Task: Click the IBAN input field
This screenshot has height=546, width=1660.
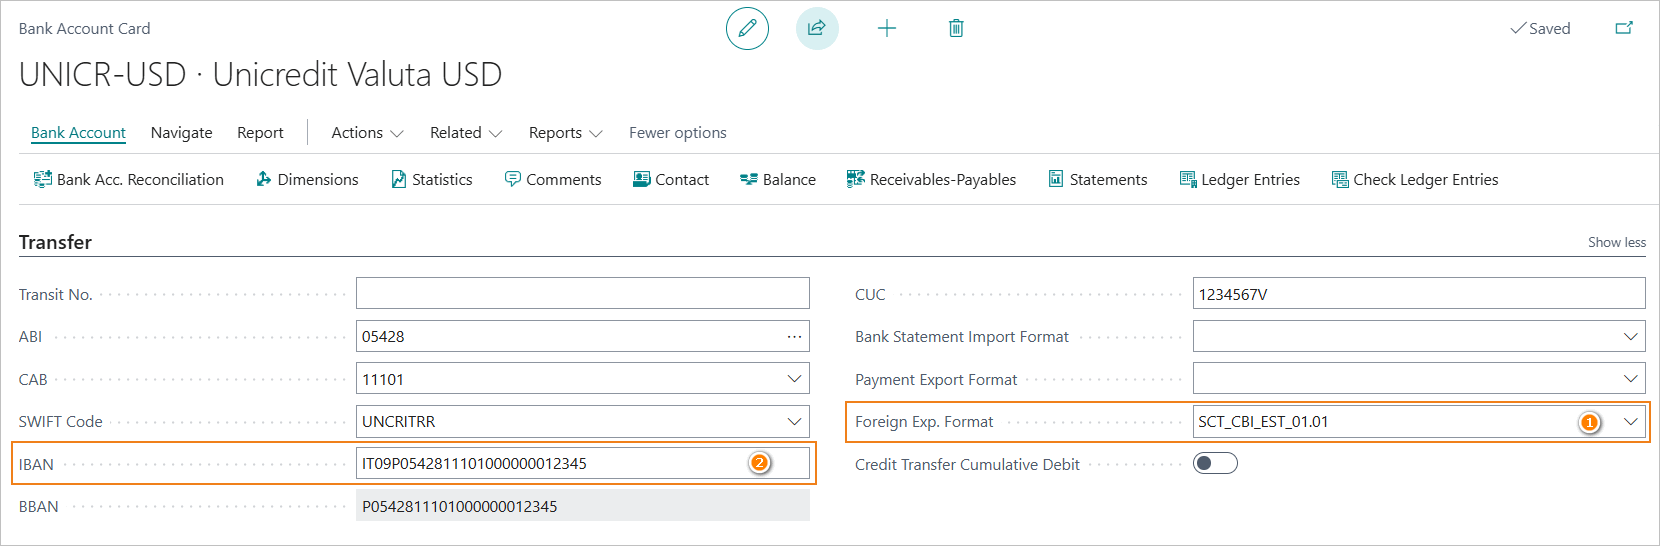Action: pos(582,463)
